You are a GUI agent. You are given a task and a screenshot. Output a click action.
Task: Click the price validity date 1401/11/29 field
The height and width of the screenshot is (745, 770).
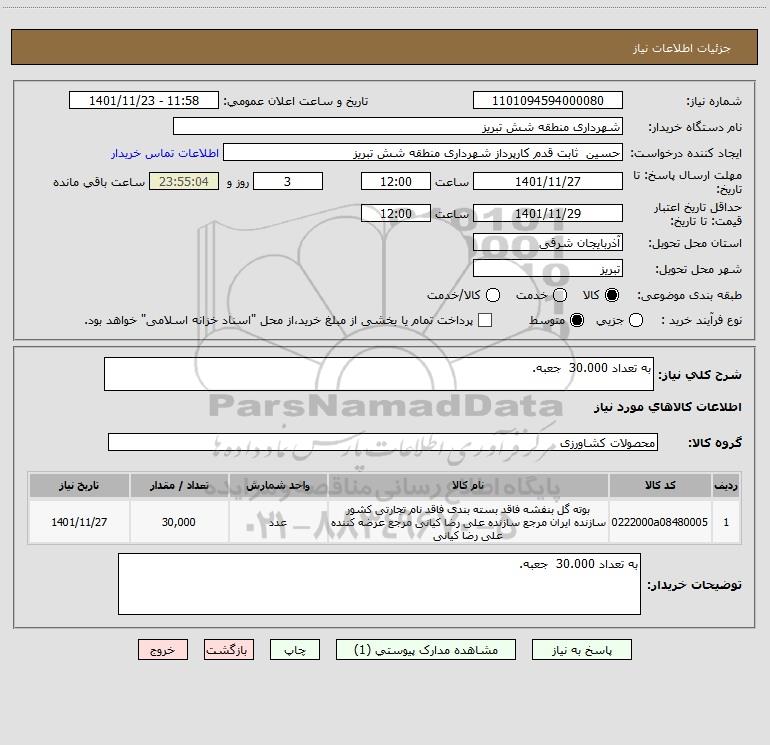(x=548, y=213)
